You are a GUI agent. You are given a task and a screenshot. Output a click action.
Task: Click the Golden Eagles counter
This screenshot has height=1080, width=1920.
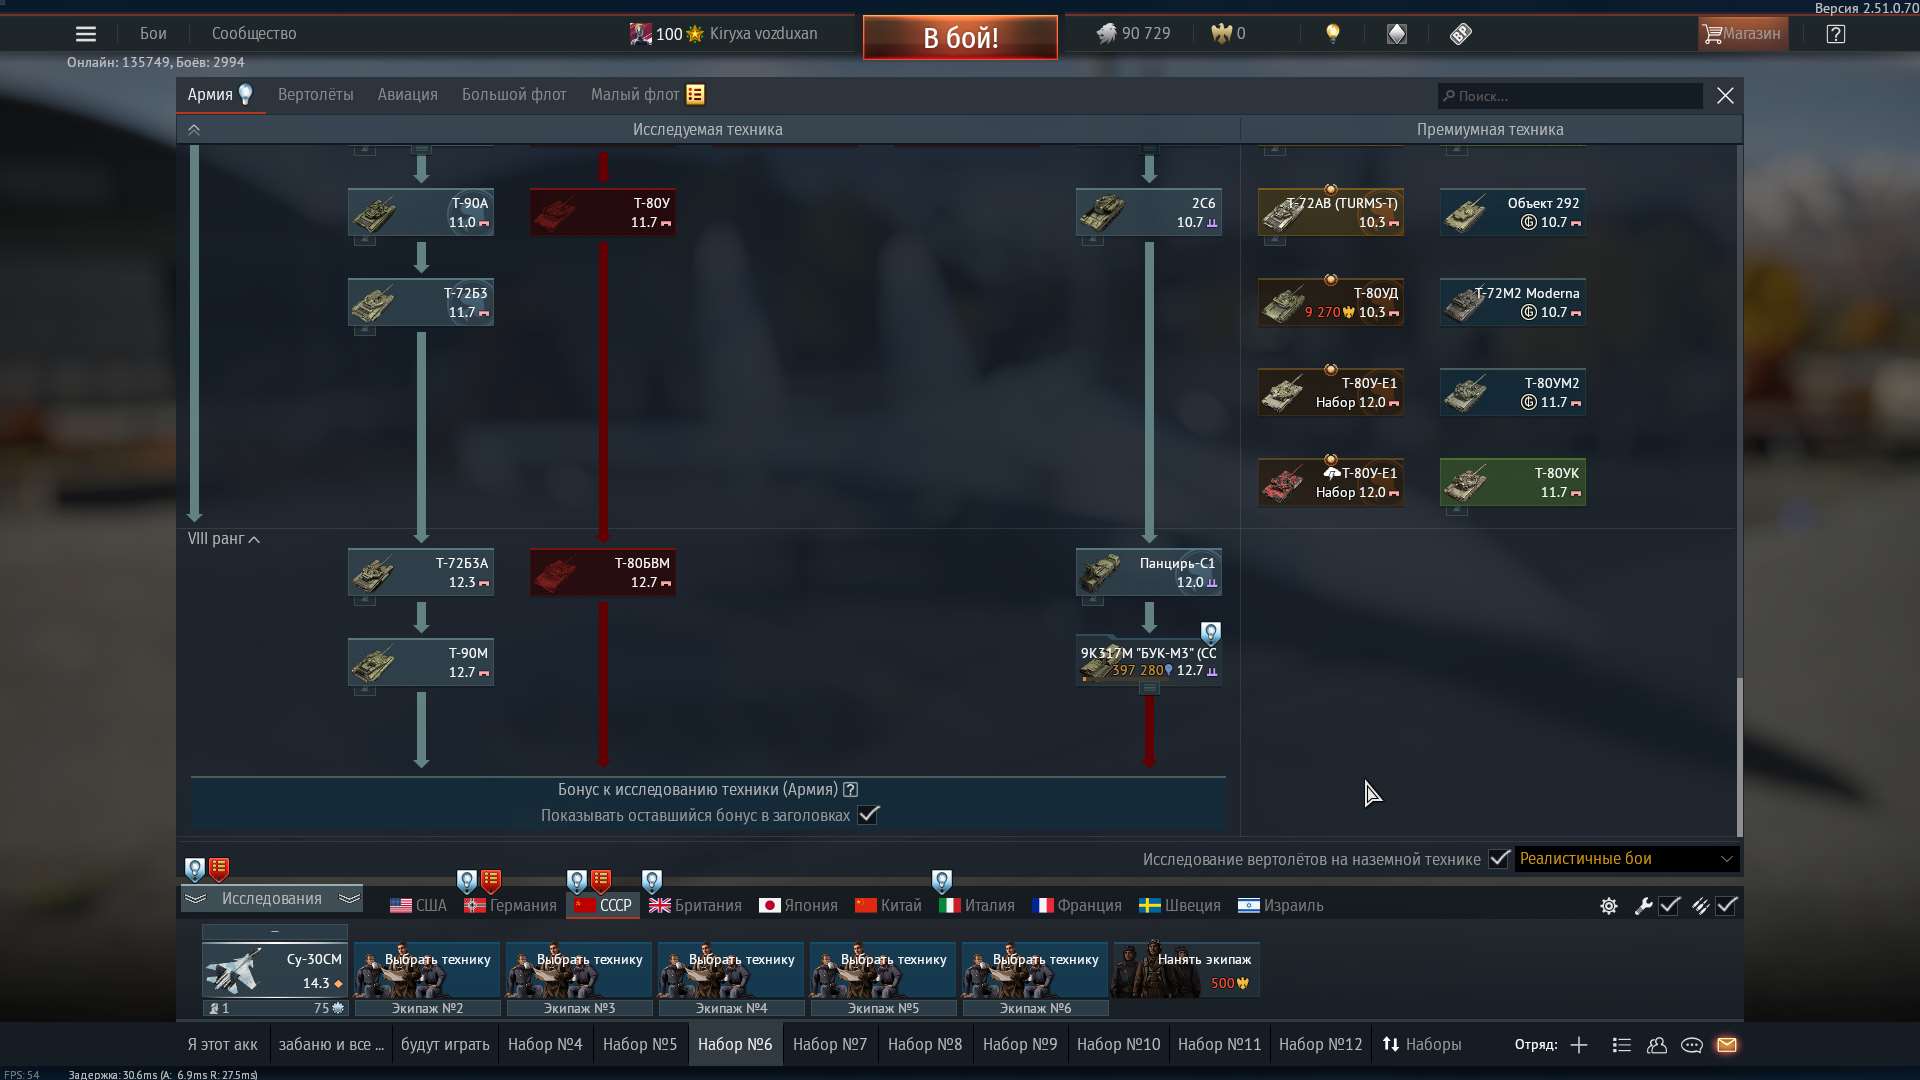pos(1226,33)
